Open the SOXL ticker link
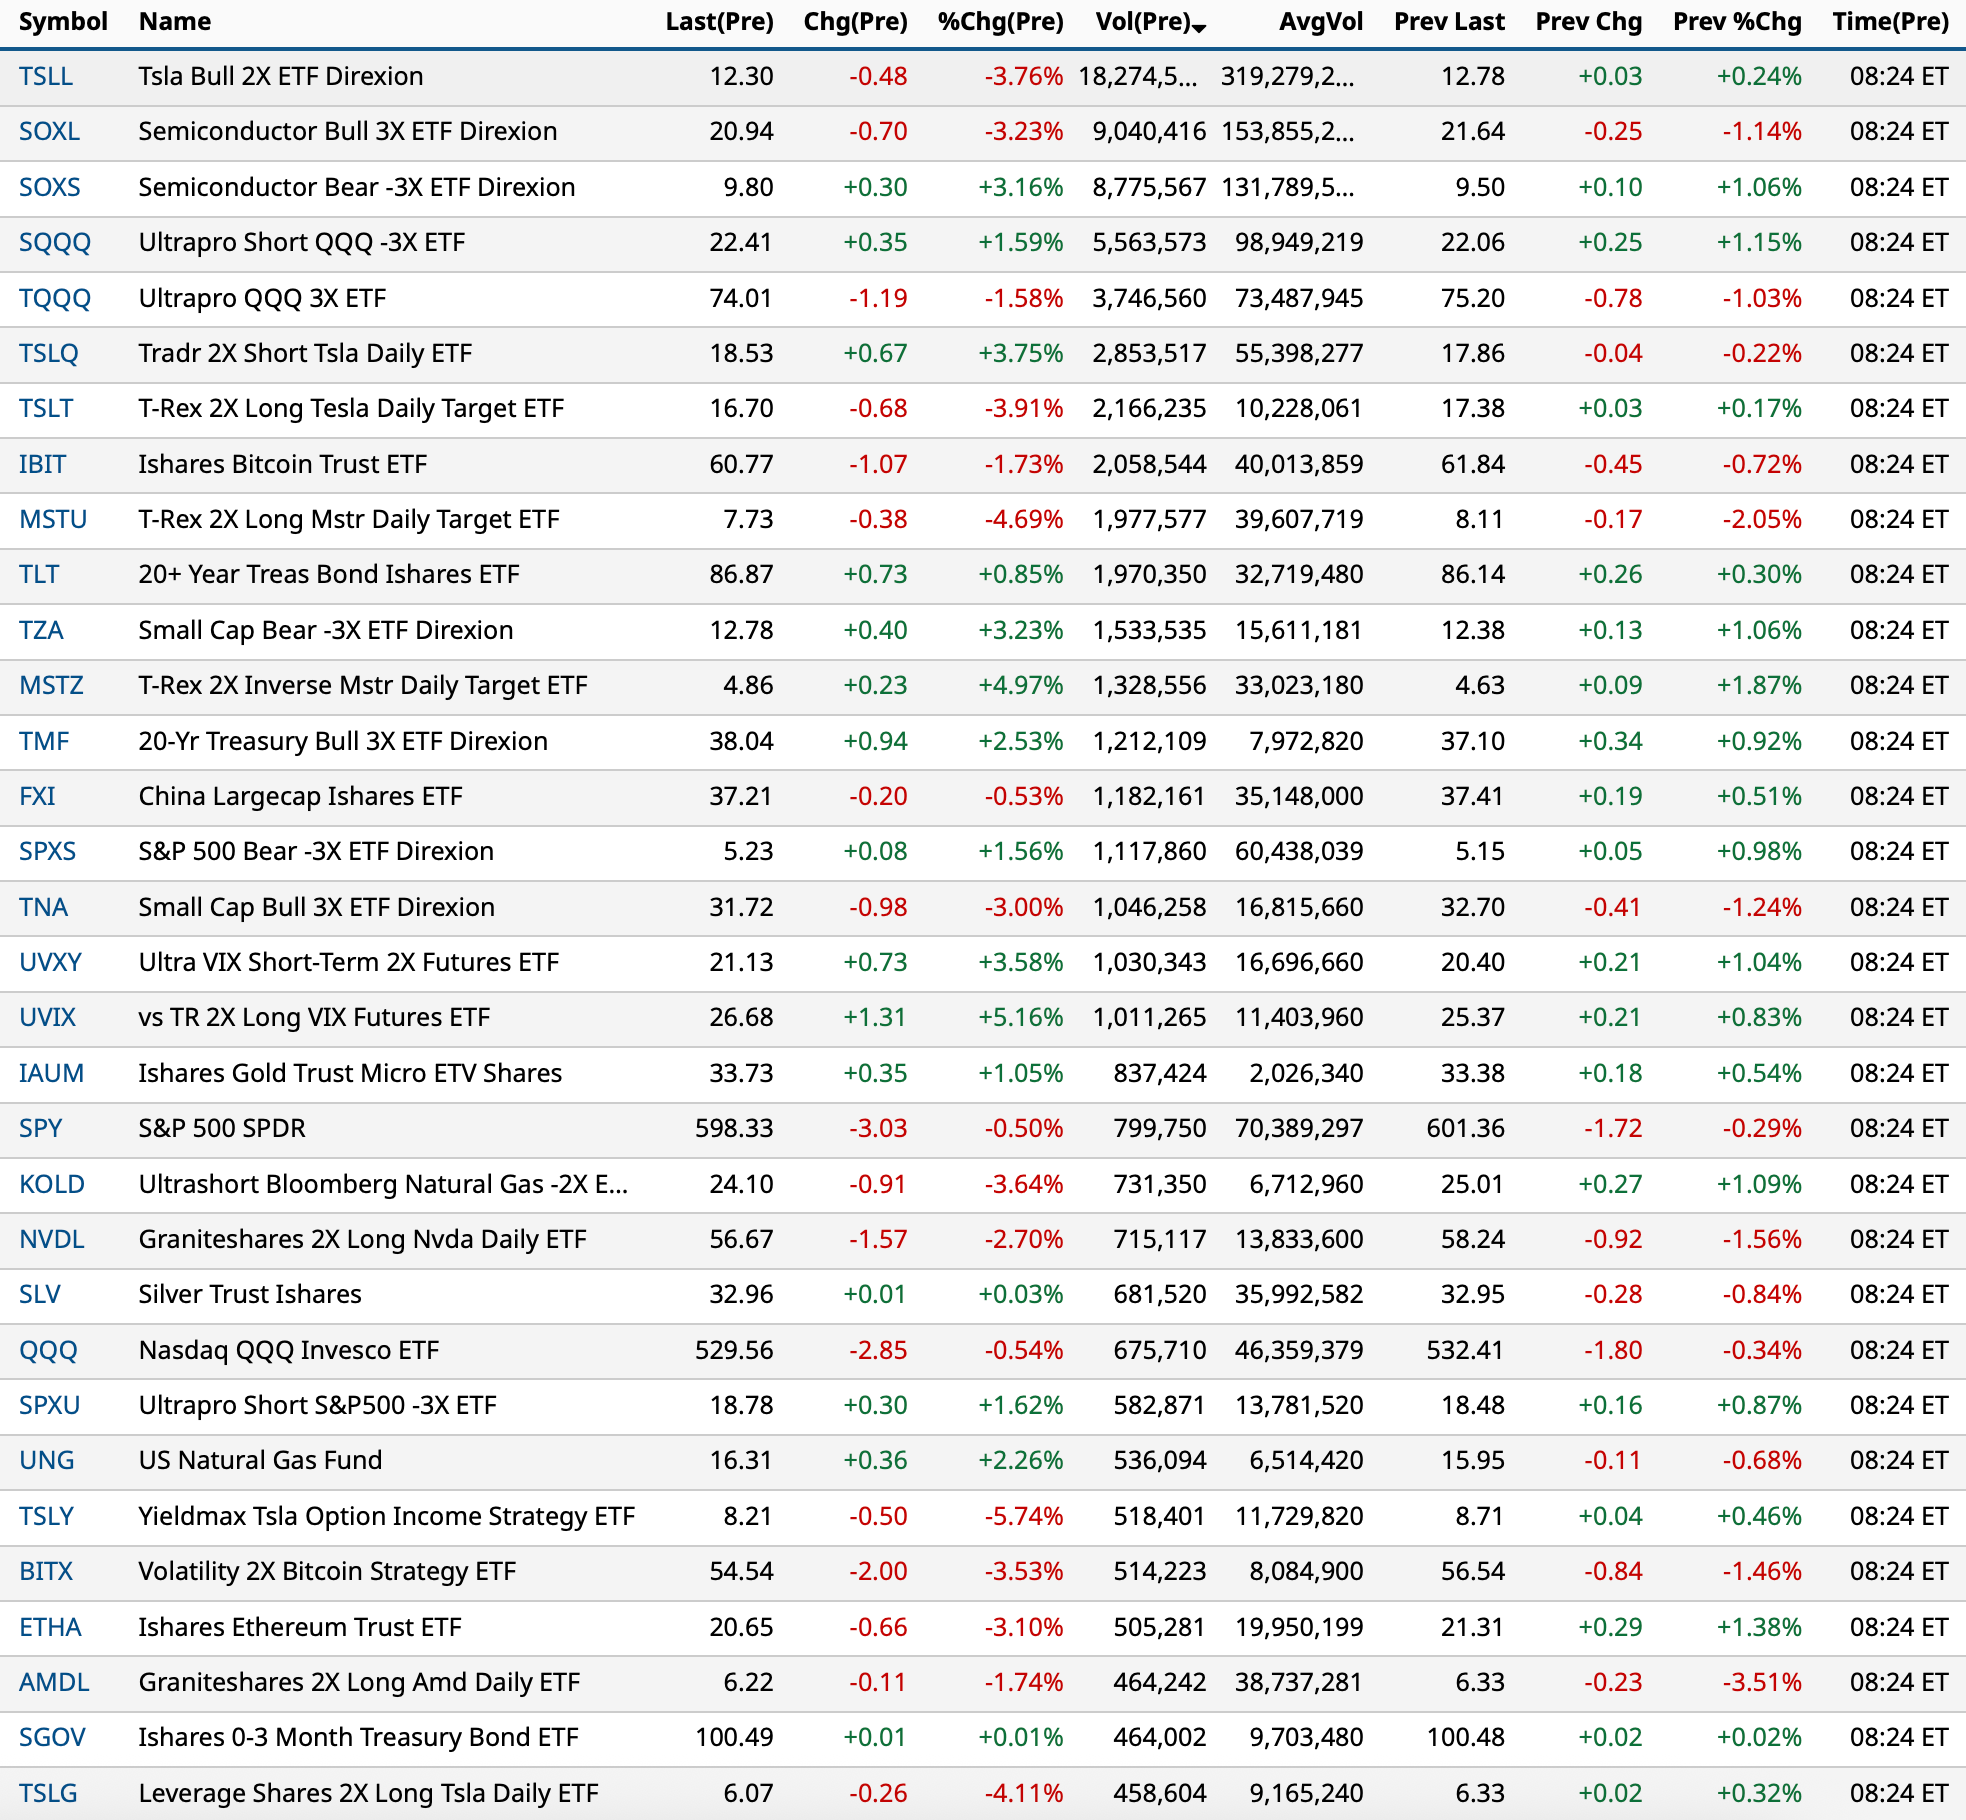This screenshot has width=1966, height=1820. [x=49, y=131]
